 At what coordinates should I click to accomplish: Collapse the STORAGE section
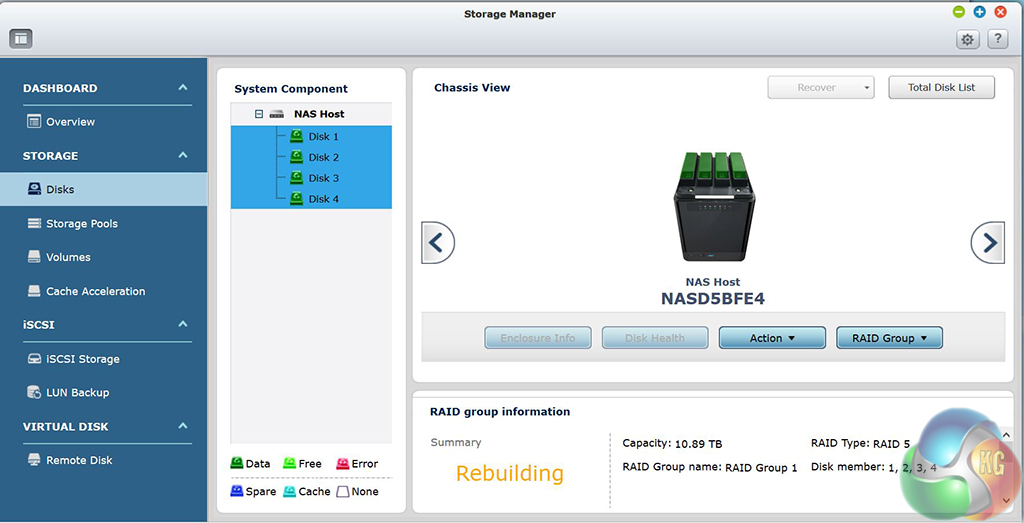[x=183, y=155]
